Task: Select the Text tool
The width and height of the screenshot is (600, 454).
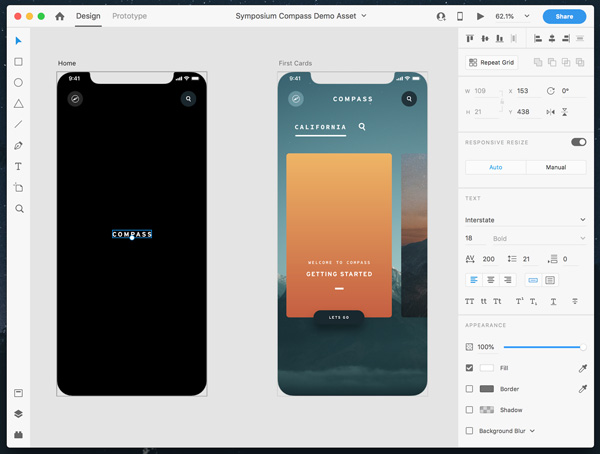Action: pos(18,167)
